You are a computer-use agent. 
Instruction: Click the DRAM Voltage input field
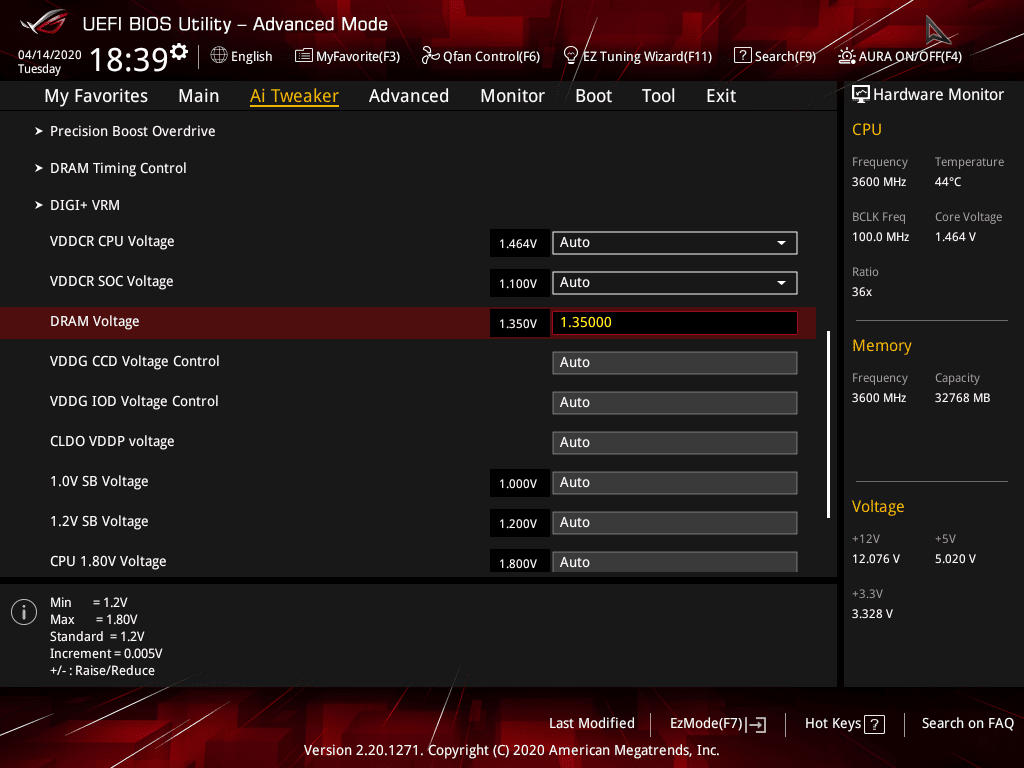click(675, 323)
